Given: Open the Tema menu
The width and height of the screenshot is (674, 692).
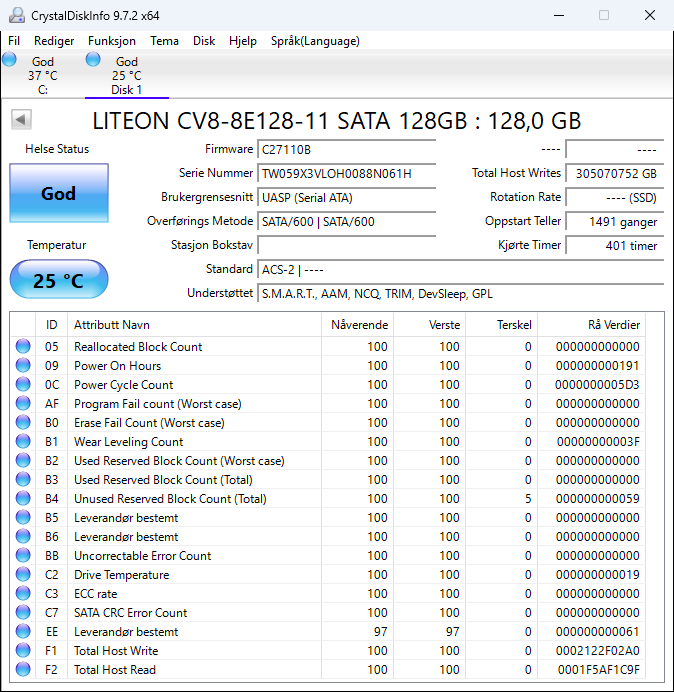Looking at the screenshot, I should (x=164, y=41).
